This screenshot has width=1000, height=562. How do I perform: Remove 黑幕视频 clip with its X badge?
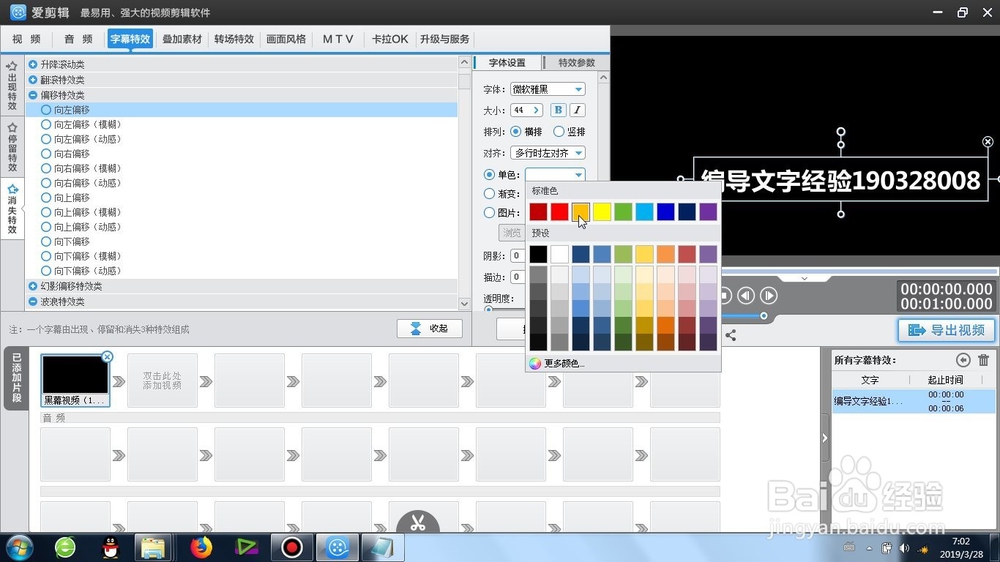(107, 357)
